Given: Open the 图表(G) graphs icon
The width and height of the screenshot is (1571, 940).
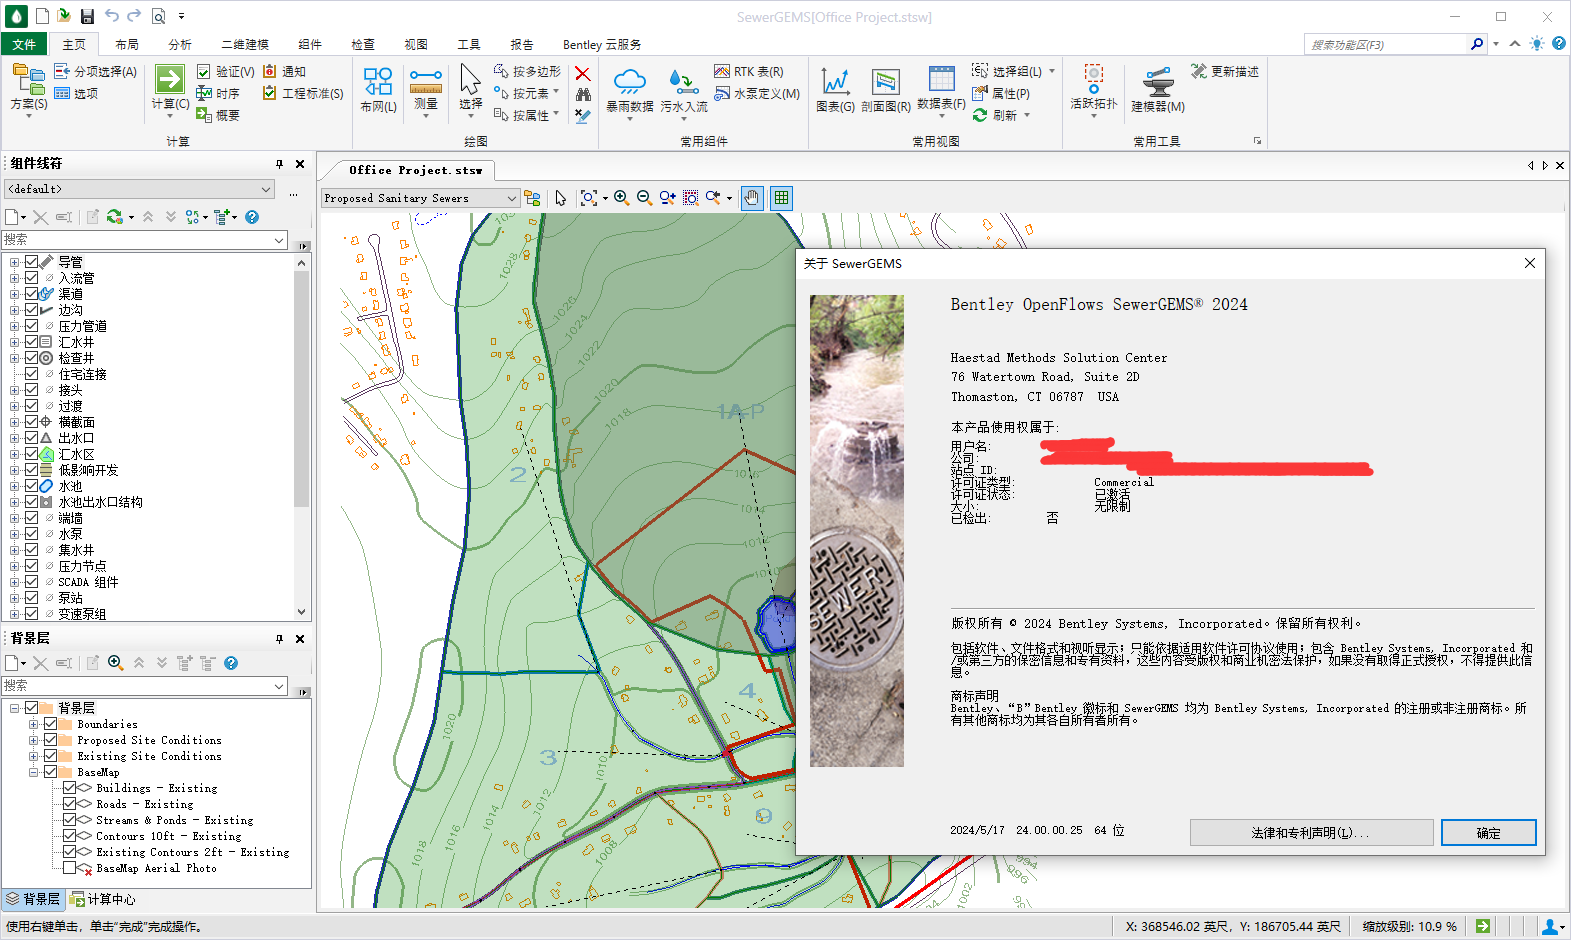Looking at the screenshot, I should coord(835,82).
